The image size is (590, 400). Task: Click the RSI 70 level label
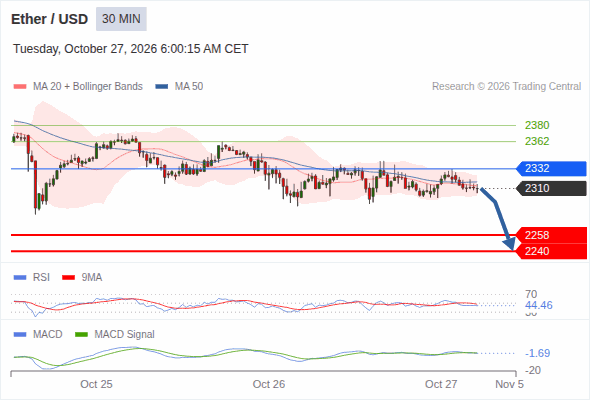(x=531, y=294)
